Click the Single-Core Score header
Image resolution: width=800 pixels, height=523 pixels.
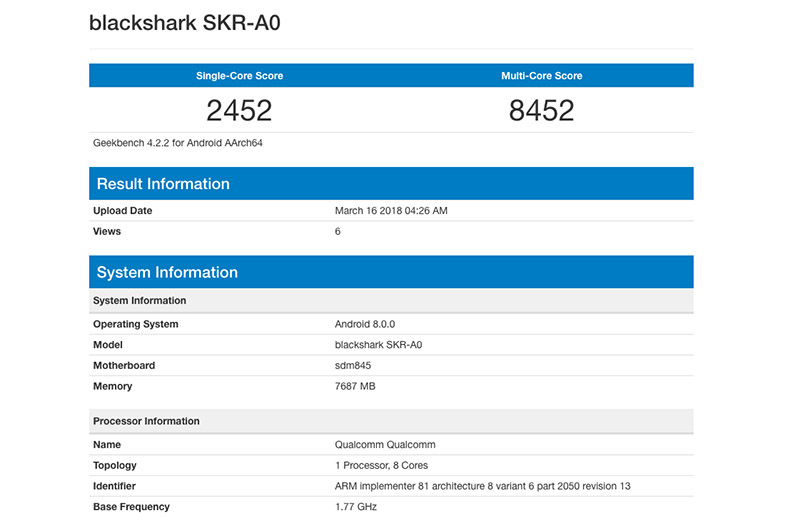[239, 76]
